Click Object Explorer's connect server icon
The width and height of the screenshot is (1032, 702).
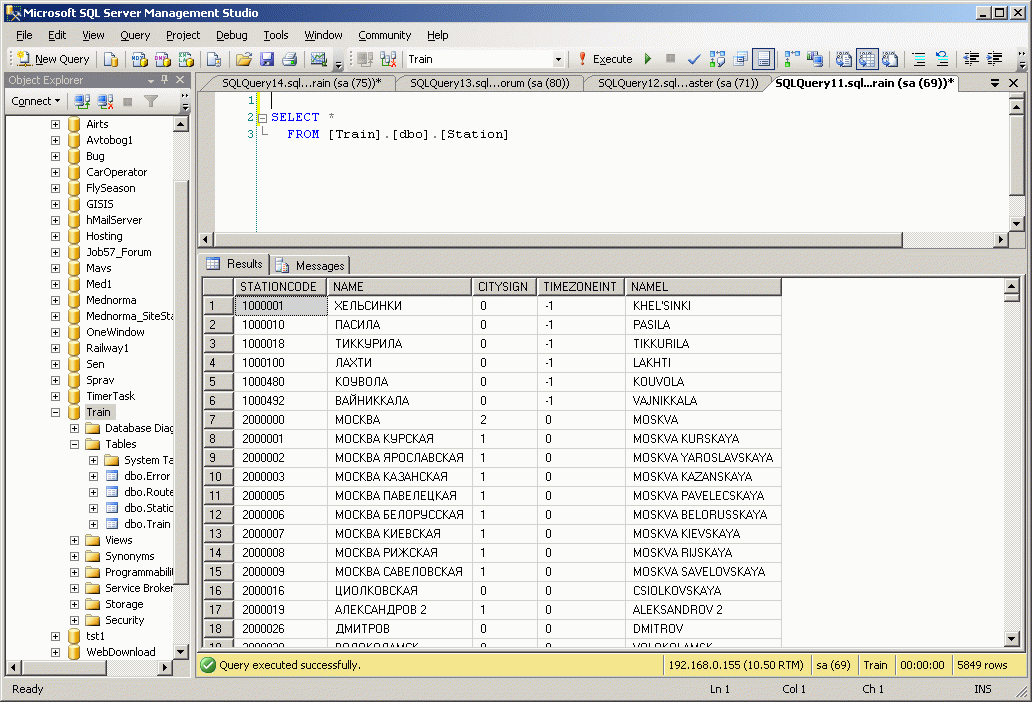point(82,101)
